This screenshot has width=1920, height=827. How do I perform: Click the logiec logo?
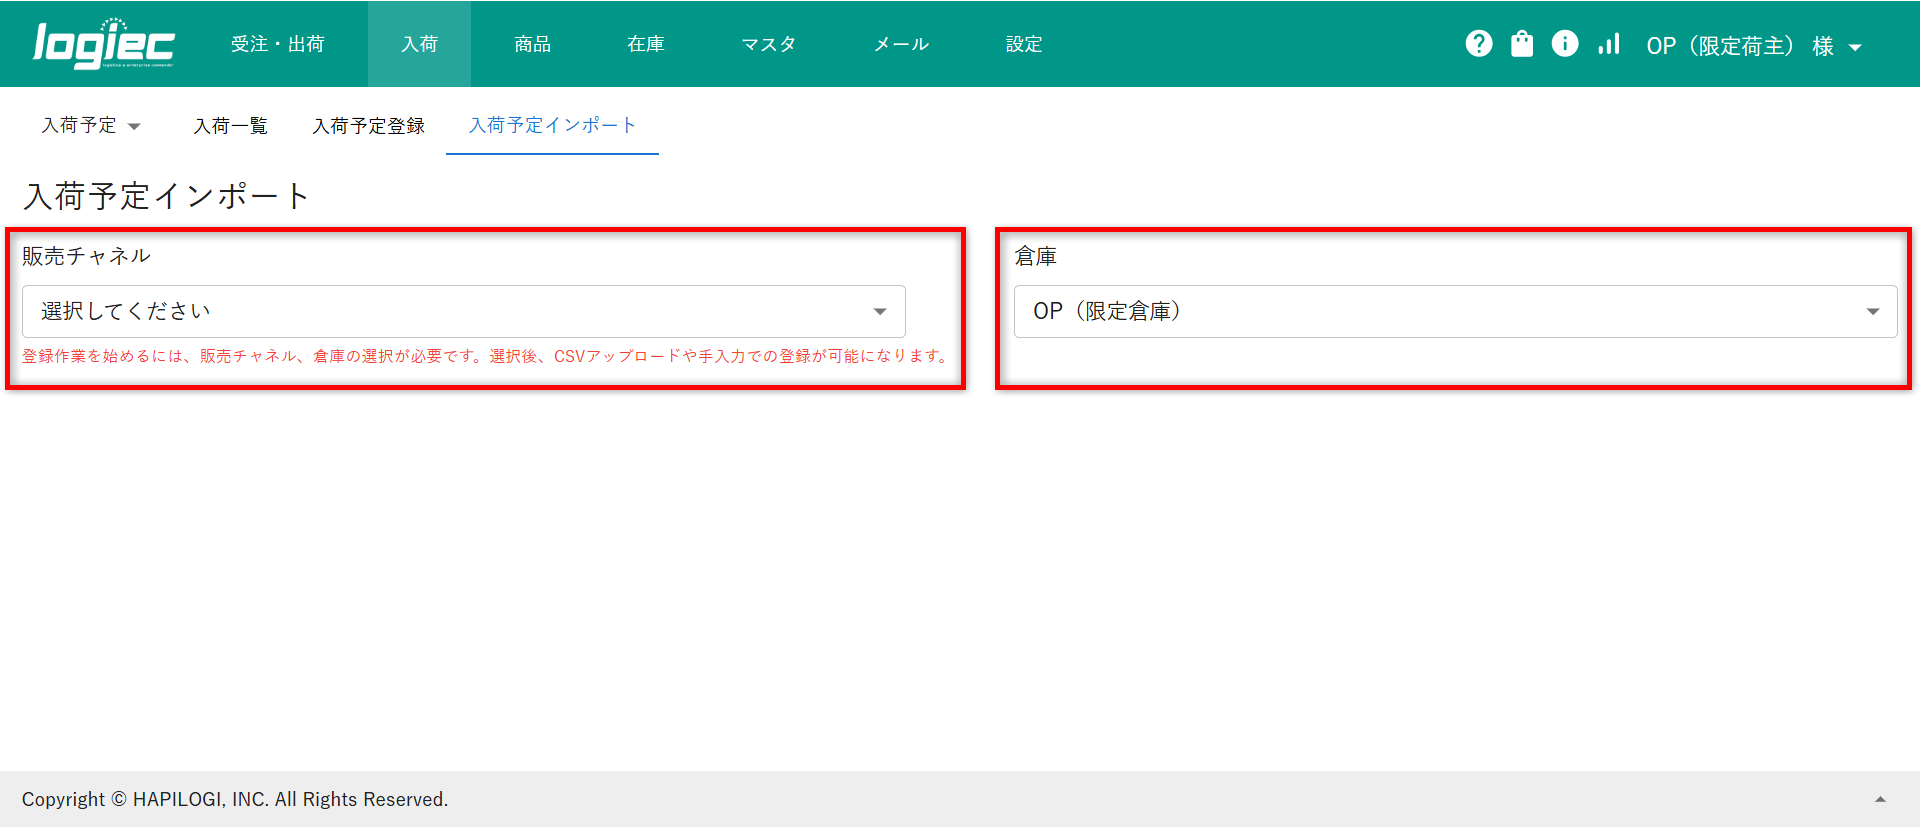tap(103, 44)
